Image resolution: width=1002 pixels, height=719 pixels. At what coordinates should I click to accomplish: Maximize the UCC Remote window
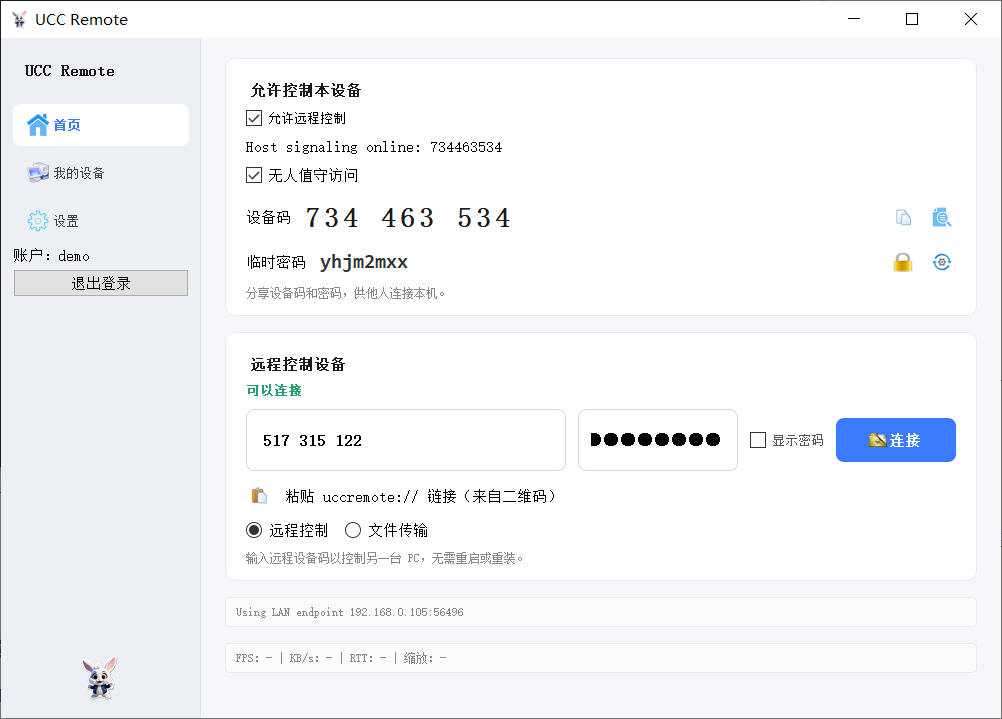coord(912,19)
